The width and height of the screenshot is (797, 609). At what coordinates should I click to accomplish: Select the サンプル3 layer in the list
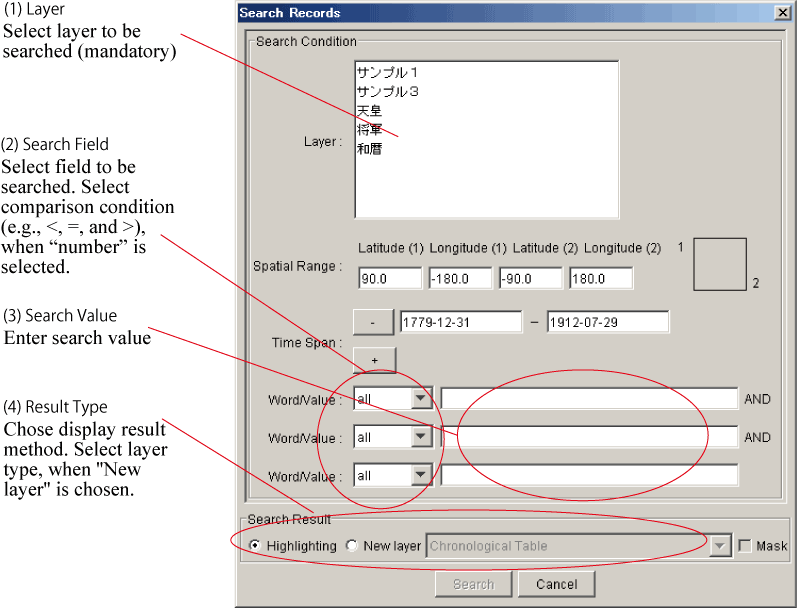tap(387, 92)
